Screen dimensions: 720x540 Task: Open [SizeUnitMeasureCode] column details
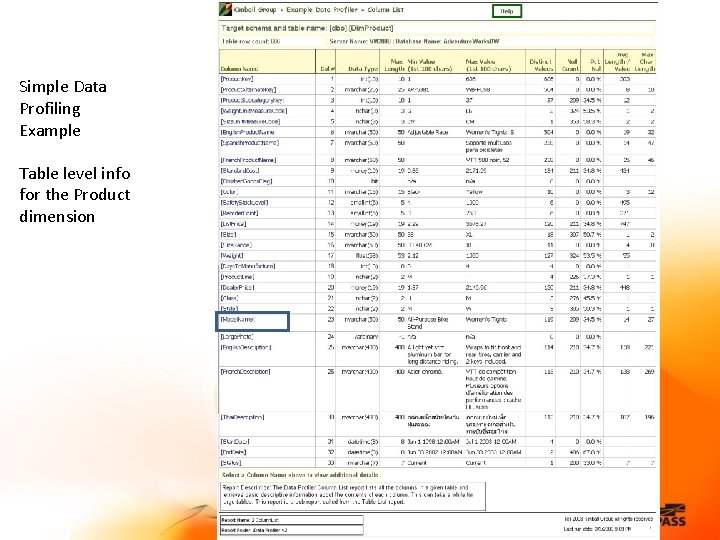tap(250, 121)
